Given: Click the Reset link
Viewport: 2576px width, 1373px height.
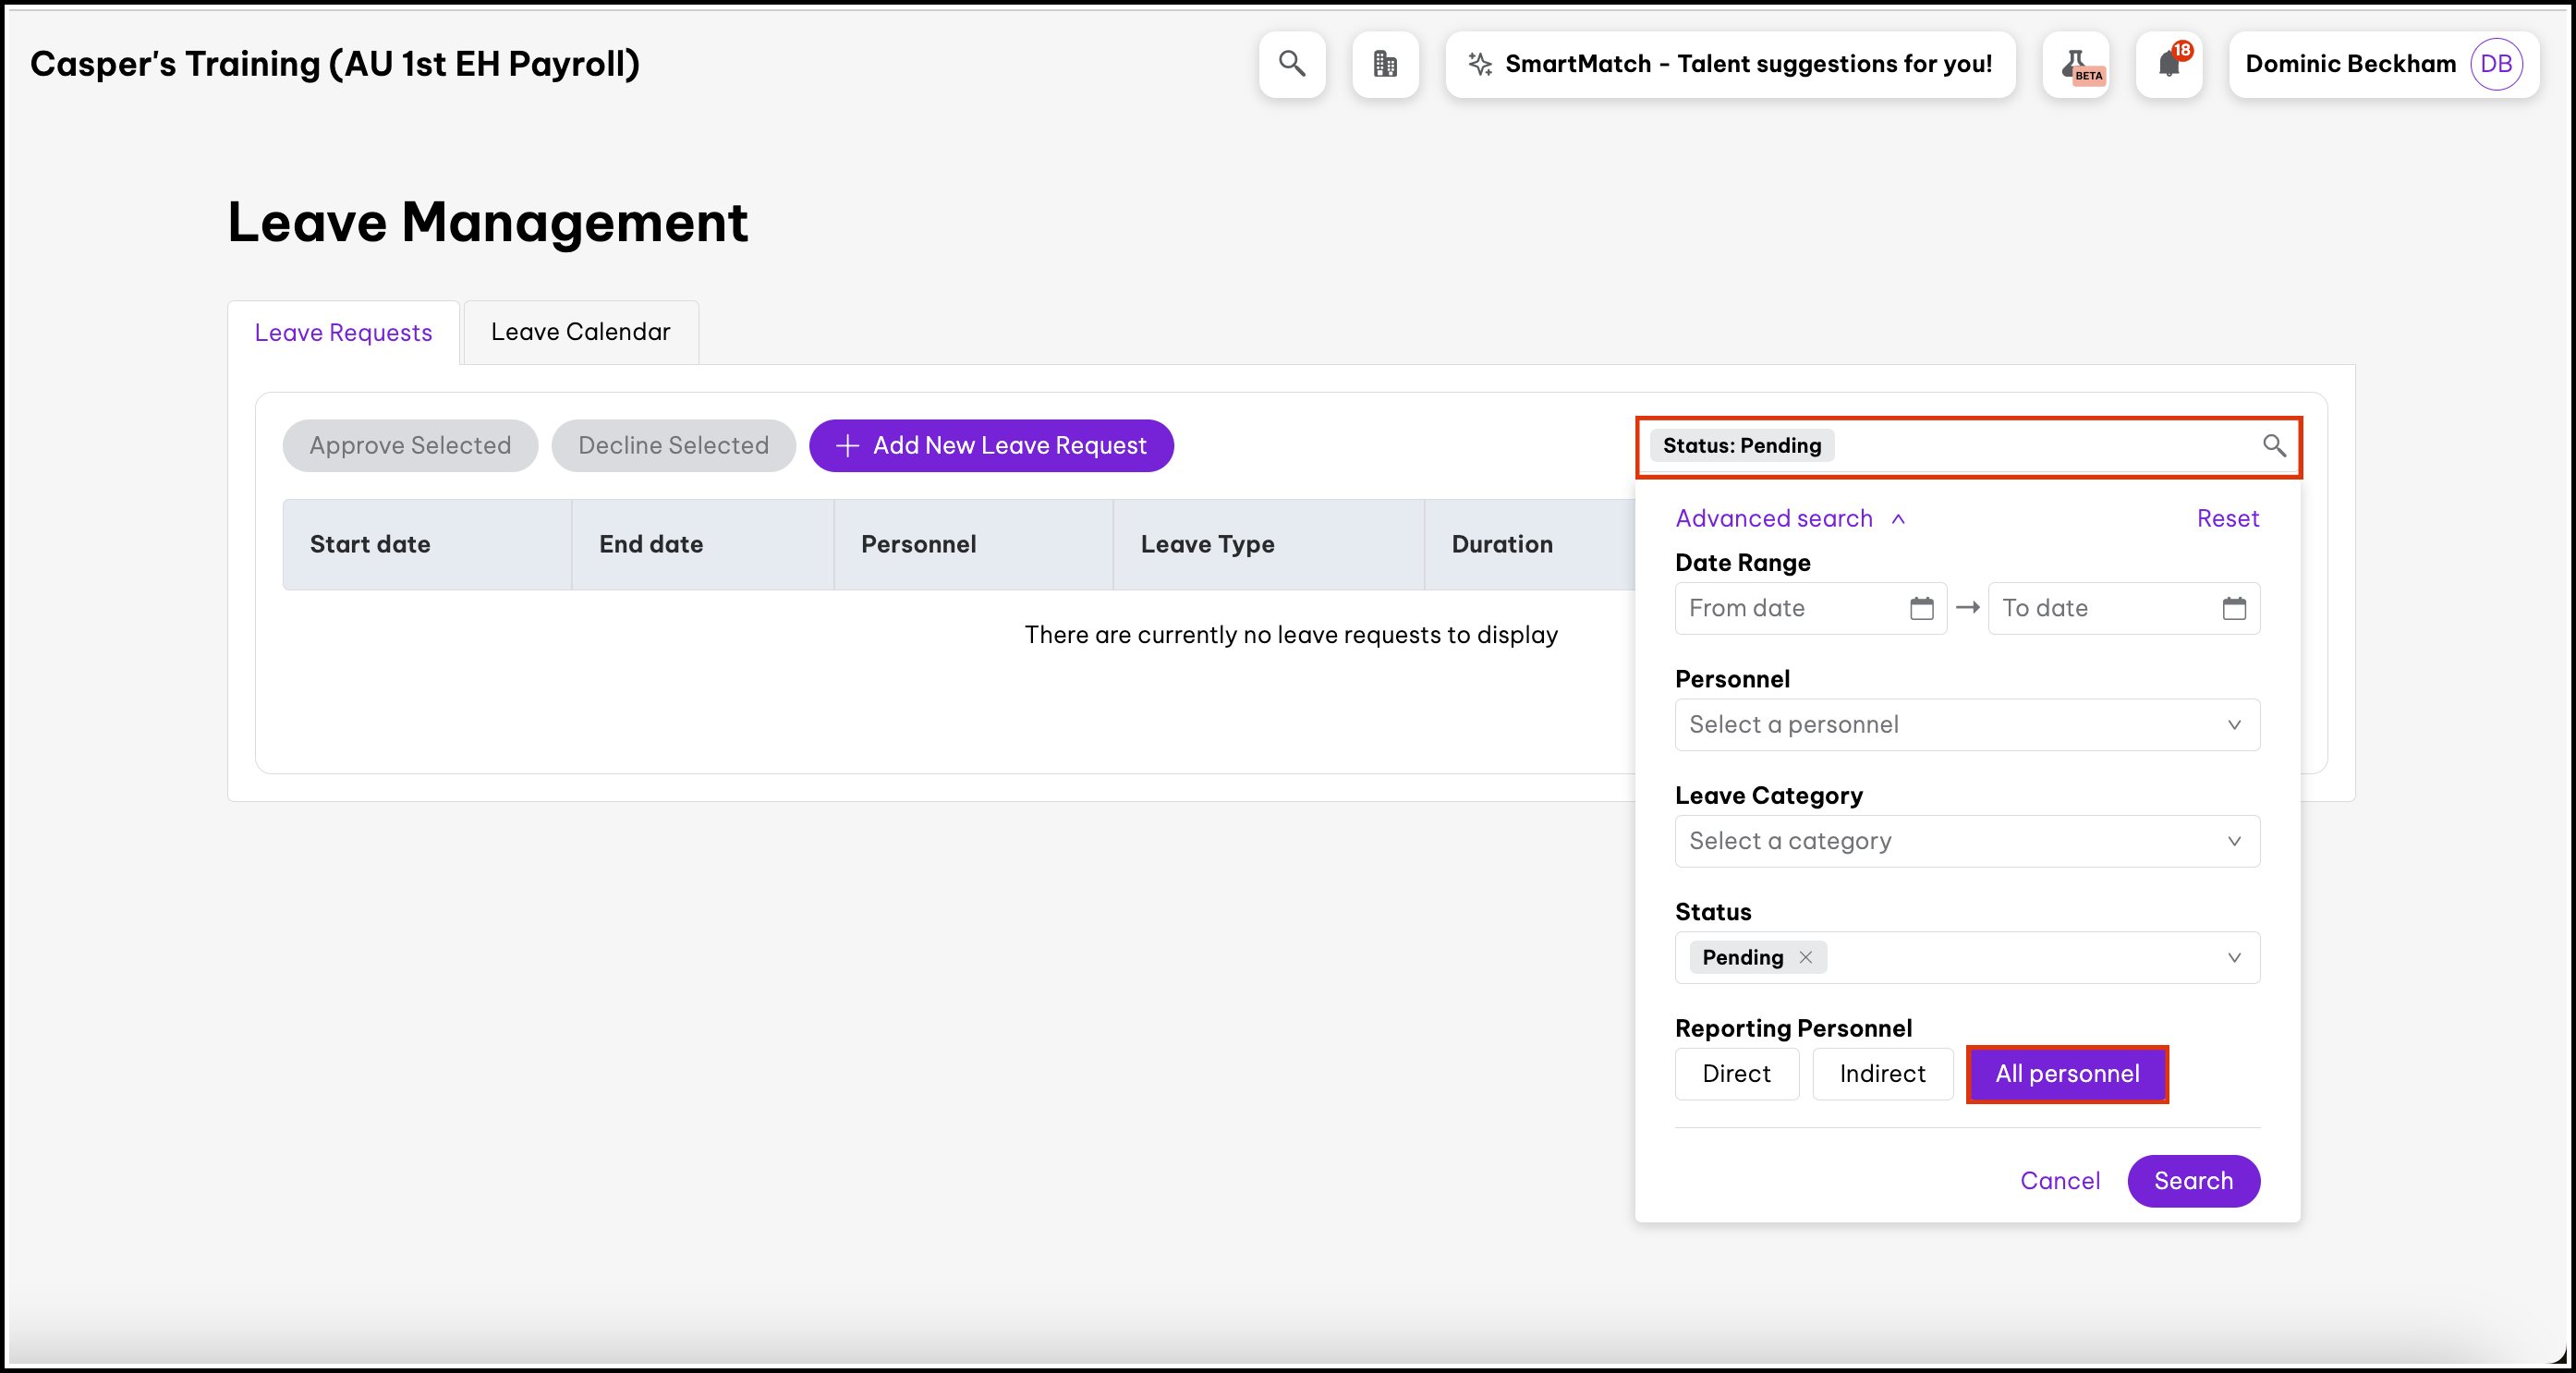Looking at the screenshot, I should pos(2227,518).
